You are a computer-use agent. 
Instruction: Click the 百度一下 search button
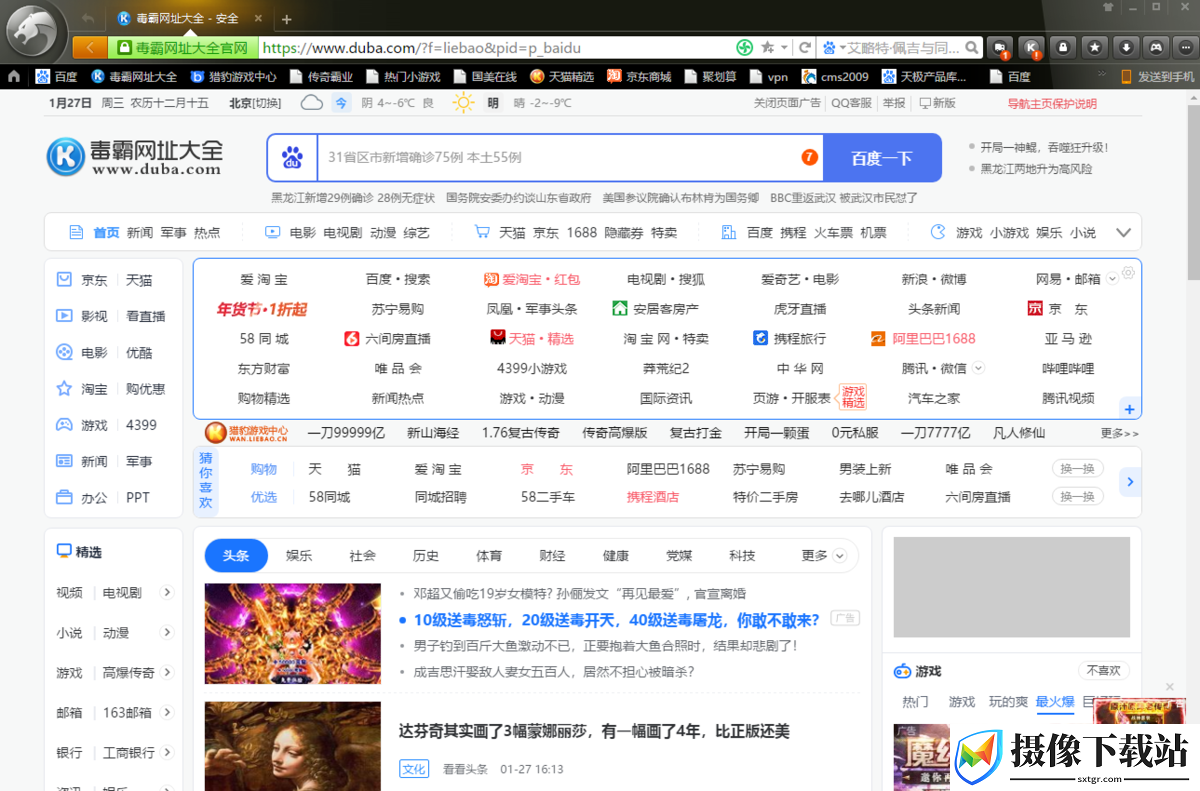pyautogui.click(x=882, y=158)
